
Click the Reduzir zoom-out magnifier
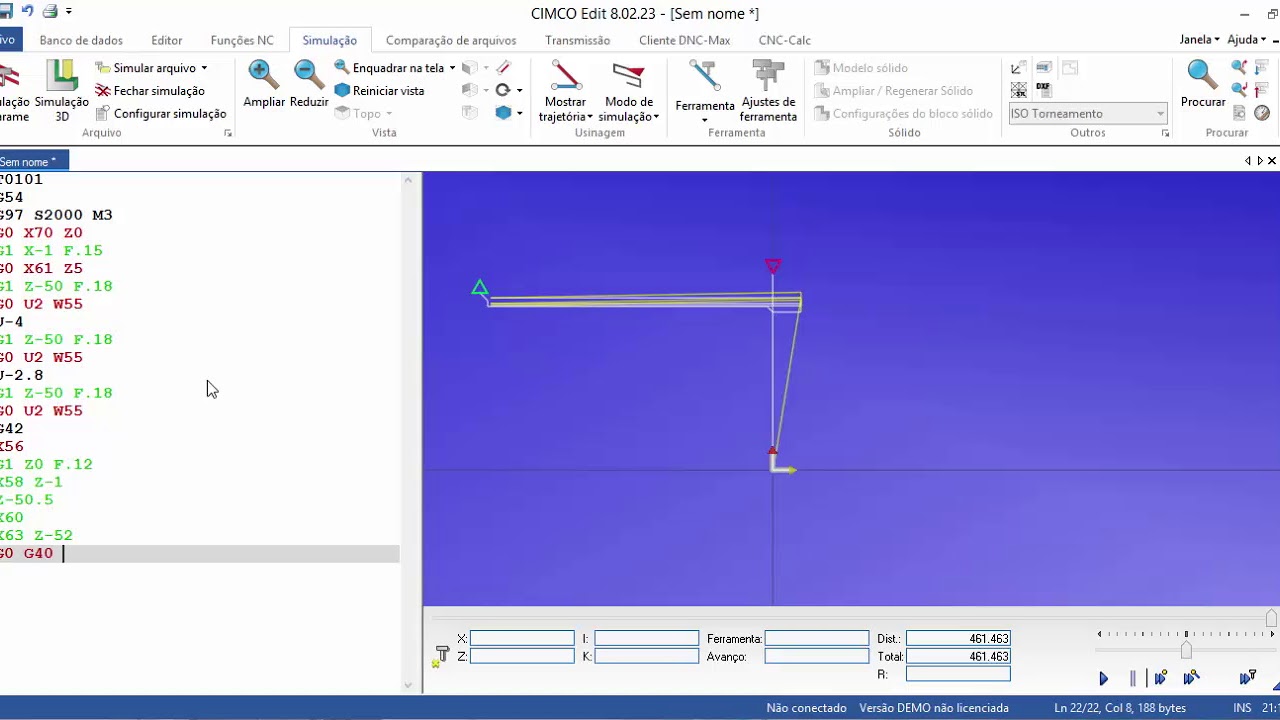click(309, 75)
